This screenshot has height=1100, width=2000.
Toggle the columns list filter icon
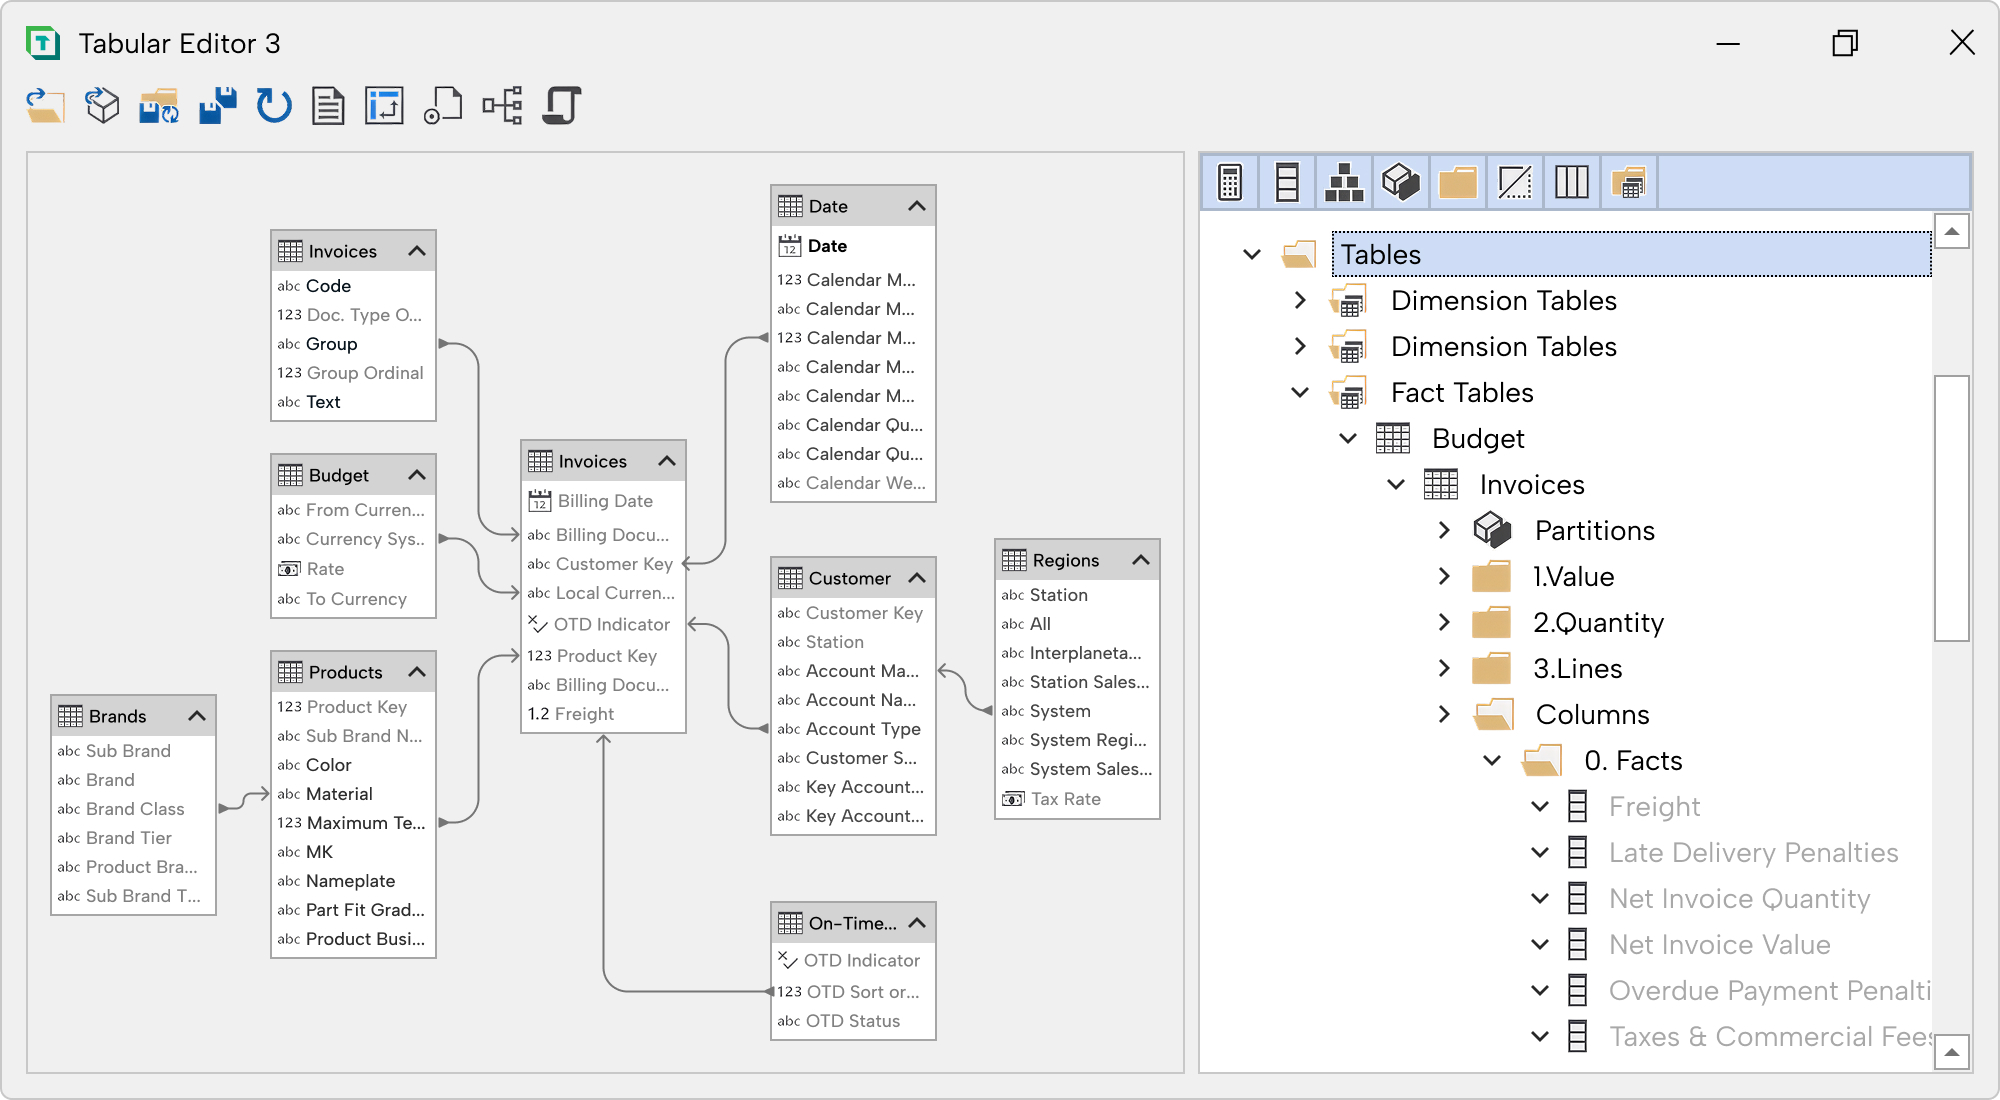tap(1287, 182)
